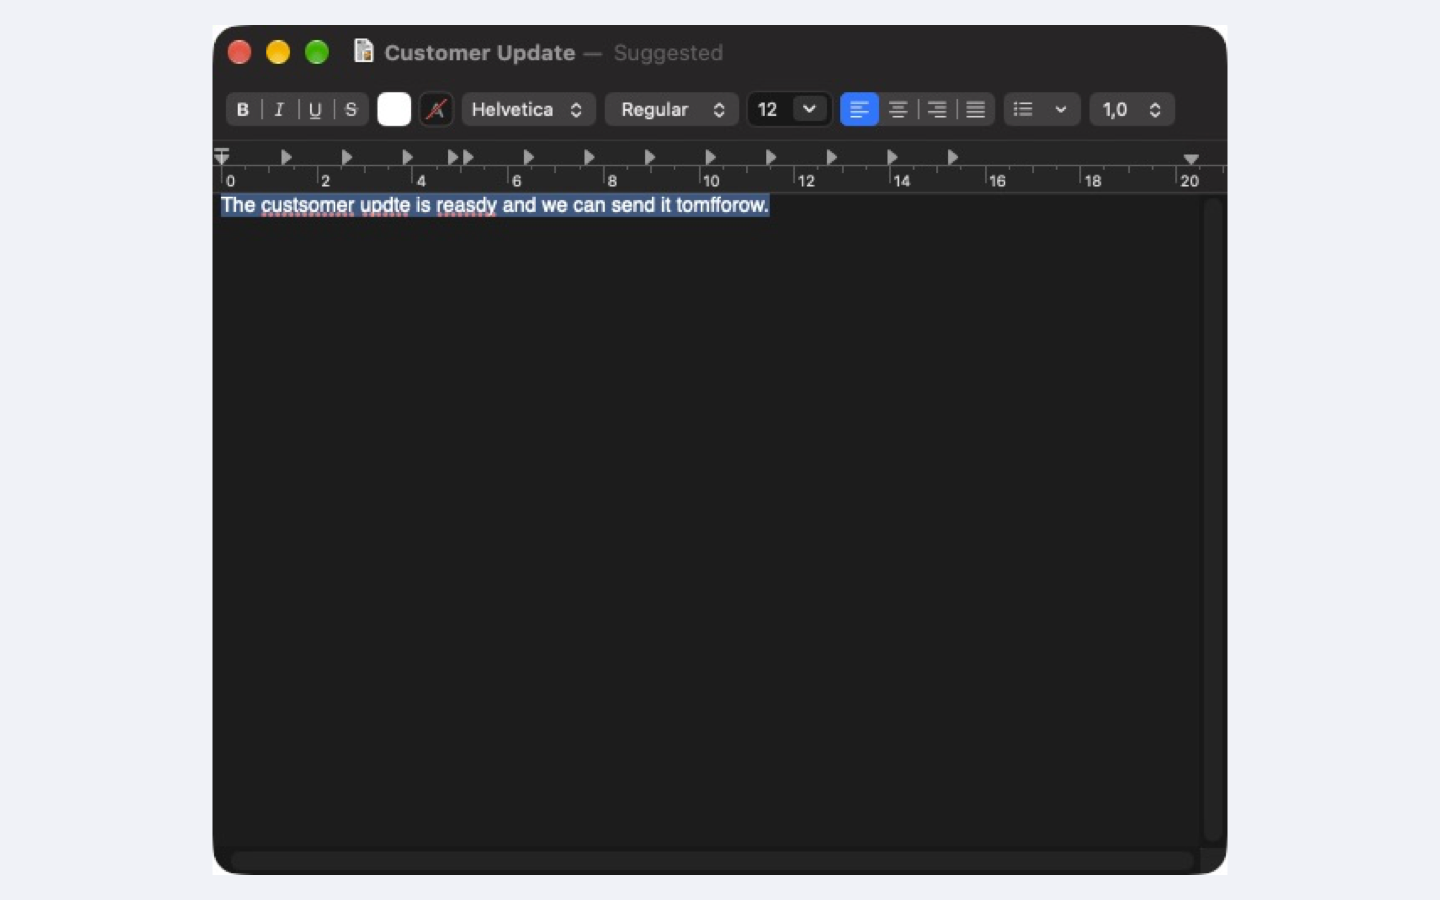Minimize the window with the yellow button

278,52
